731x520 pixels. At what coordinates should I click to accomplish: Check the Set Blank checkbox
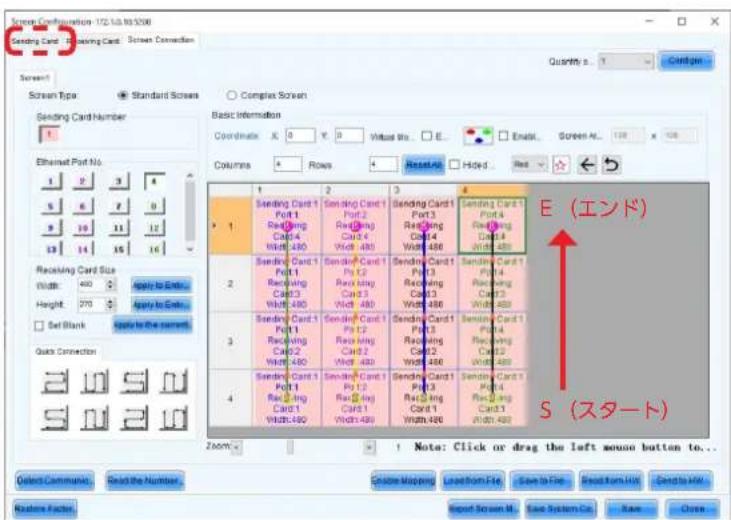pyautogui.click(x=40, y=326)
